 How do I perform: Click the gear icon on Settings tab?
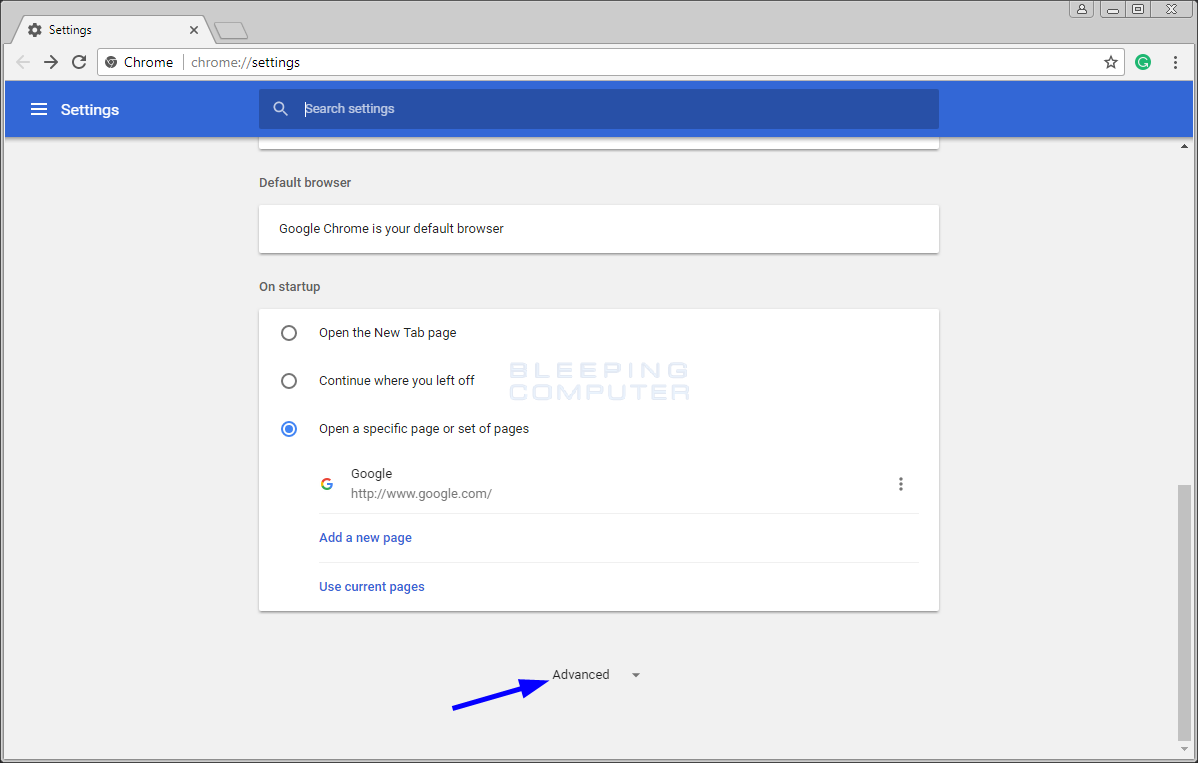pos(34,30)
